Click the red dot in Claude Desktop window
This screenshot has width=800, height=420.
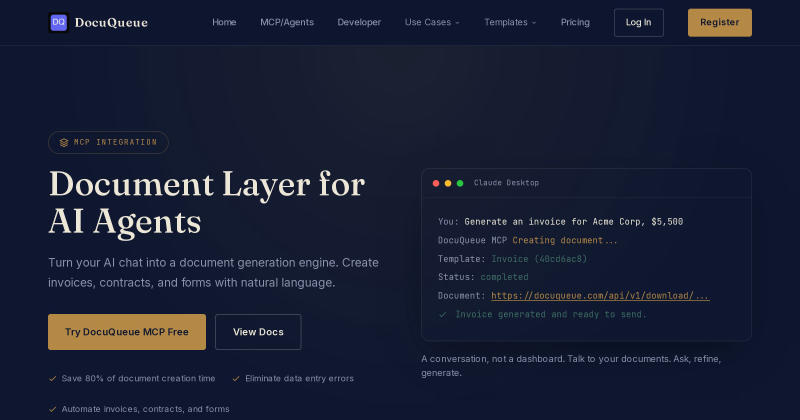coord(436,183)
